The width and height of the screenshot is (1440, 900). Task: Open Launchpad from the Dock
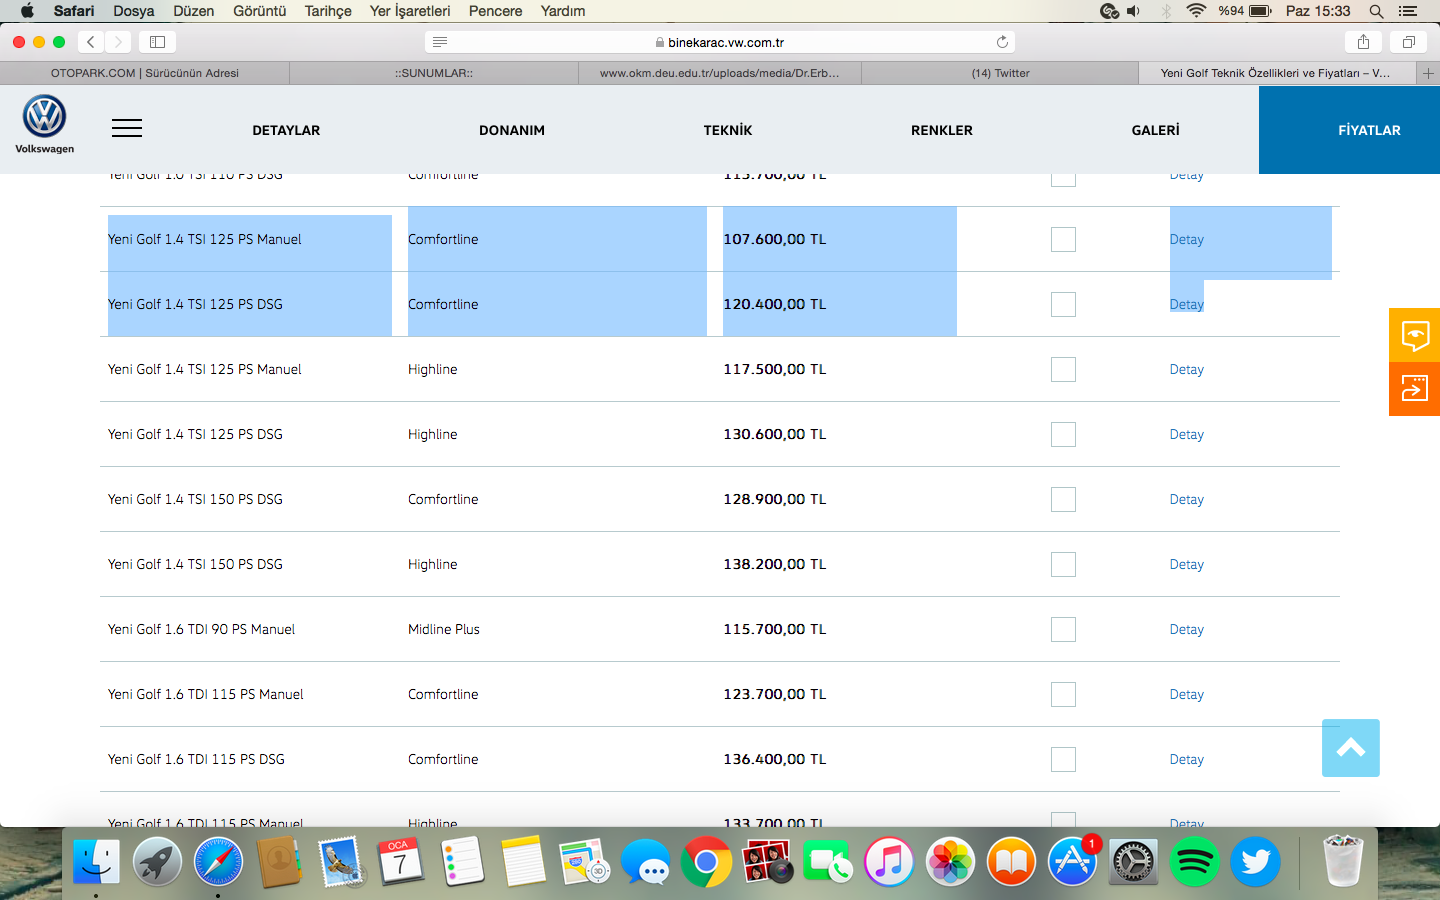point(157,862)
